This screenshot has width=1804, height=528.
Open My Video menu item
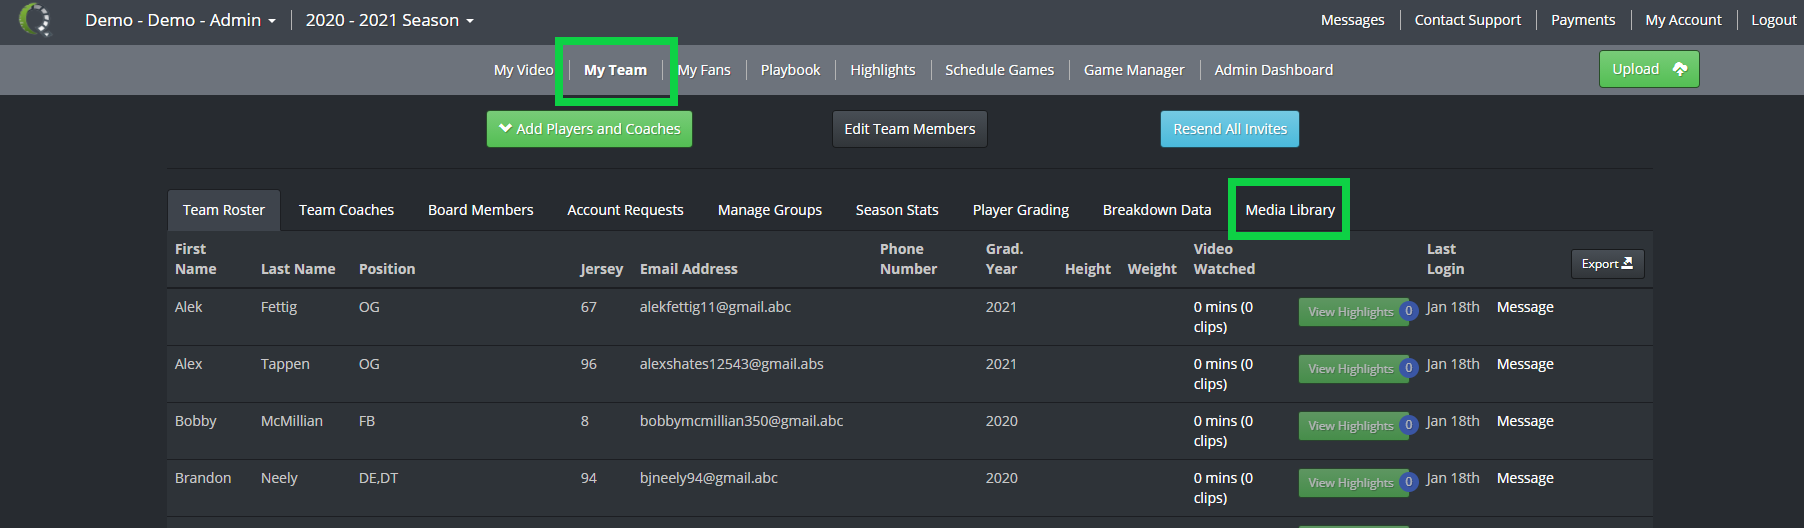tap(523, 70)
